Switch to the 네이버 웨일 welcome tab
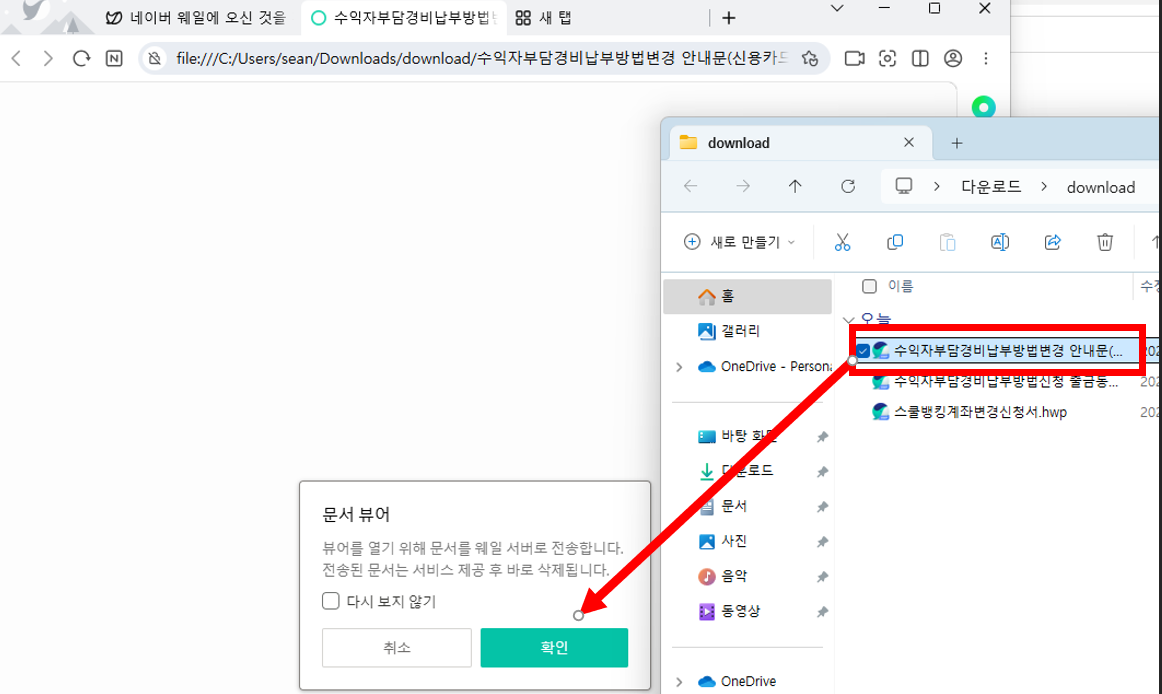Screen dimensions: 1162x694 click(x=196, y=17)
